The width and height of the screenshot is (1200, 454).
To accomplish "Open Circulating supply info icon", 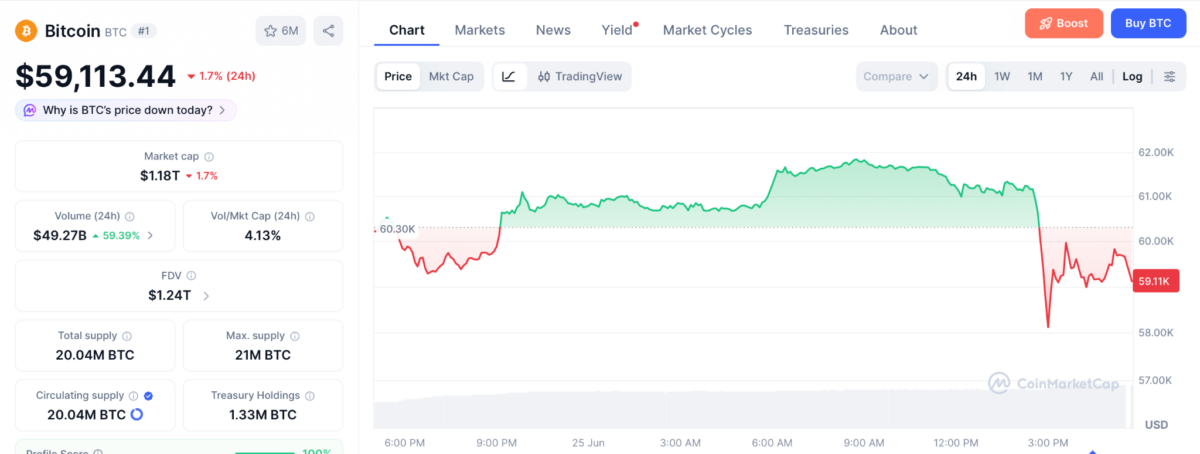I will point(135,396).
